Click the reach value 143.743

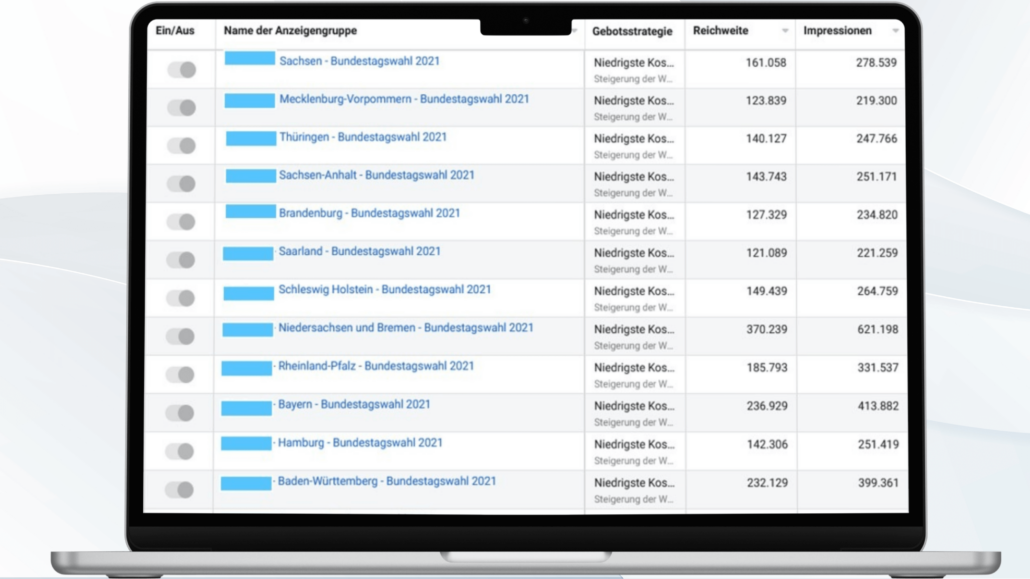point(766,177)
